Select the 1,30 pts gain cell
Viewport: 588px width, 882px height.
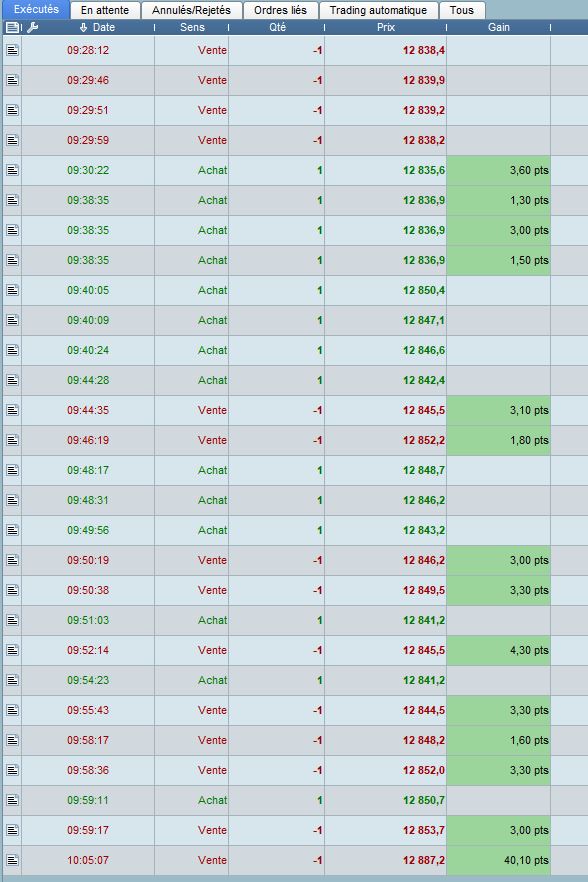[499, 200]
